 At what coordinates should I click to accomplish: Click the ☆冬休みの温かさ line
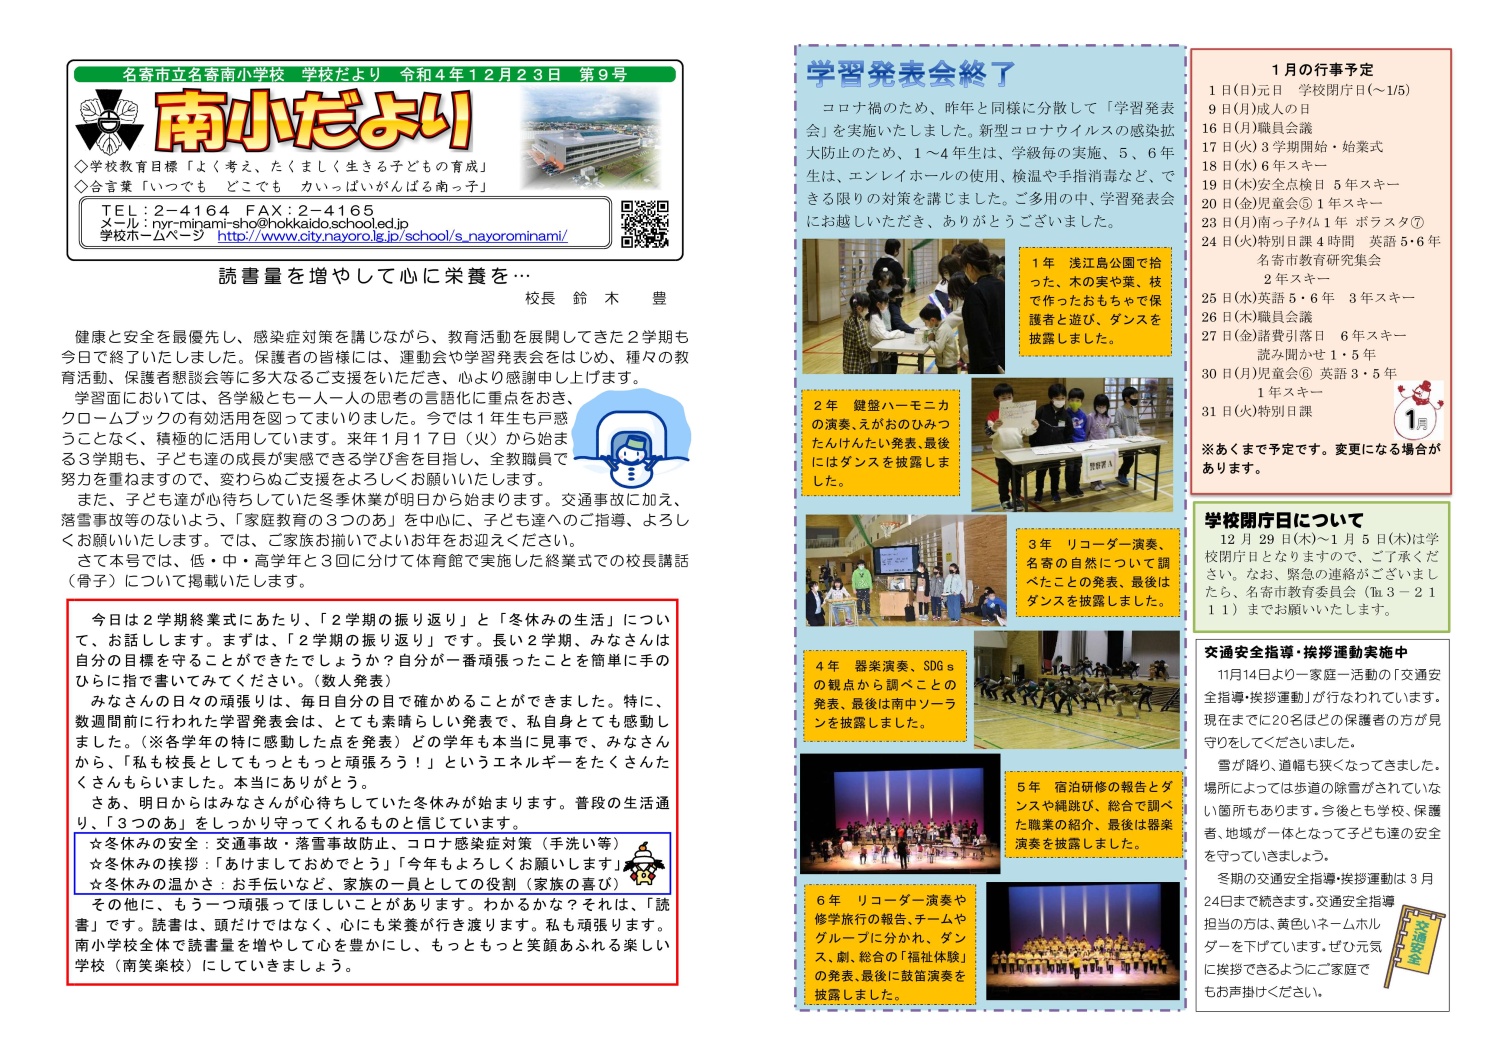[355, 884]
